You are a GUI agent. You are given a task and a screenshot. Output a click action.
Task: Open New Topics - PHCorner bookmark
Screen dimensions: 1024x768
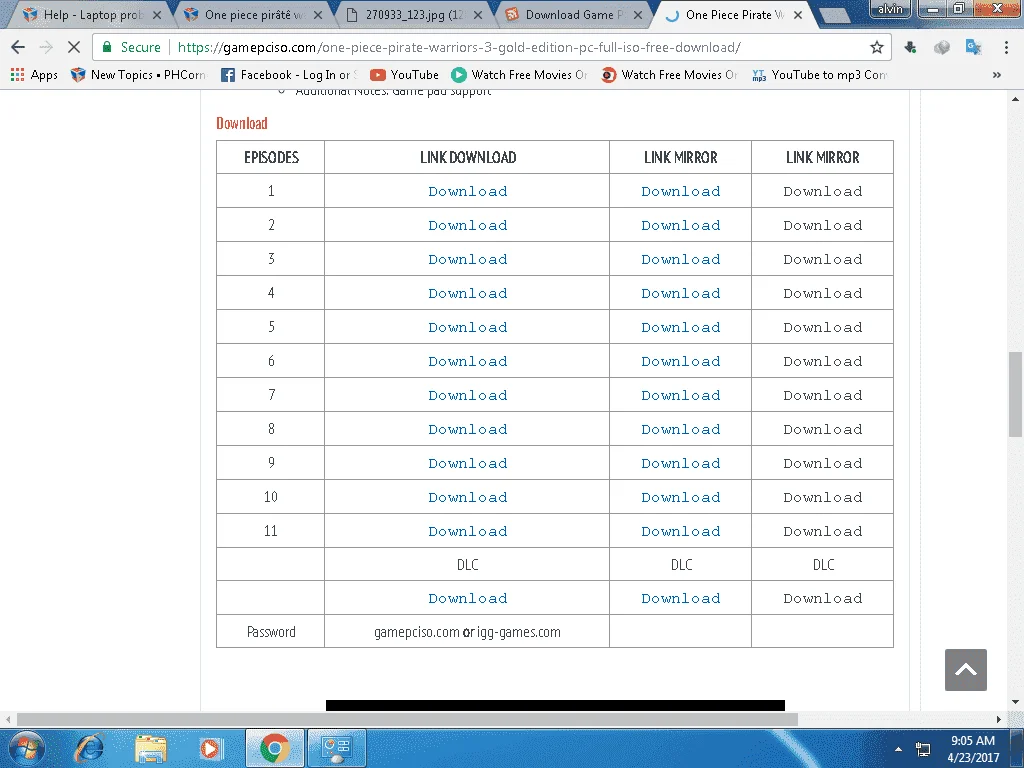pos(138,75)
